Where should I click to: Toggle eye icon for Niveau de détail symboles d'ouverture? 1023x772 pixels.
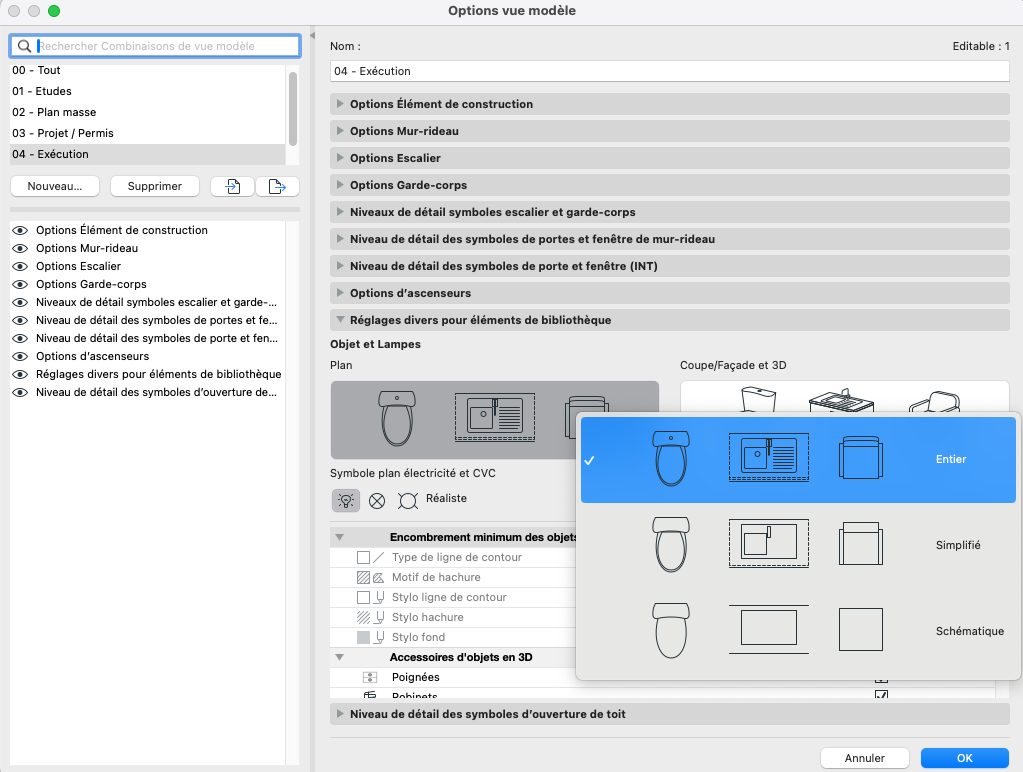pos(20,393)
